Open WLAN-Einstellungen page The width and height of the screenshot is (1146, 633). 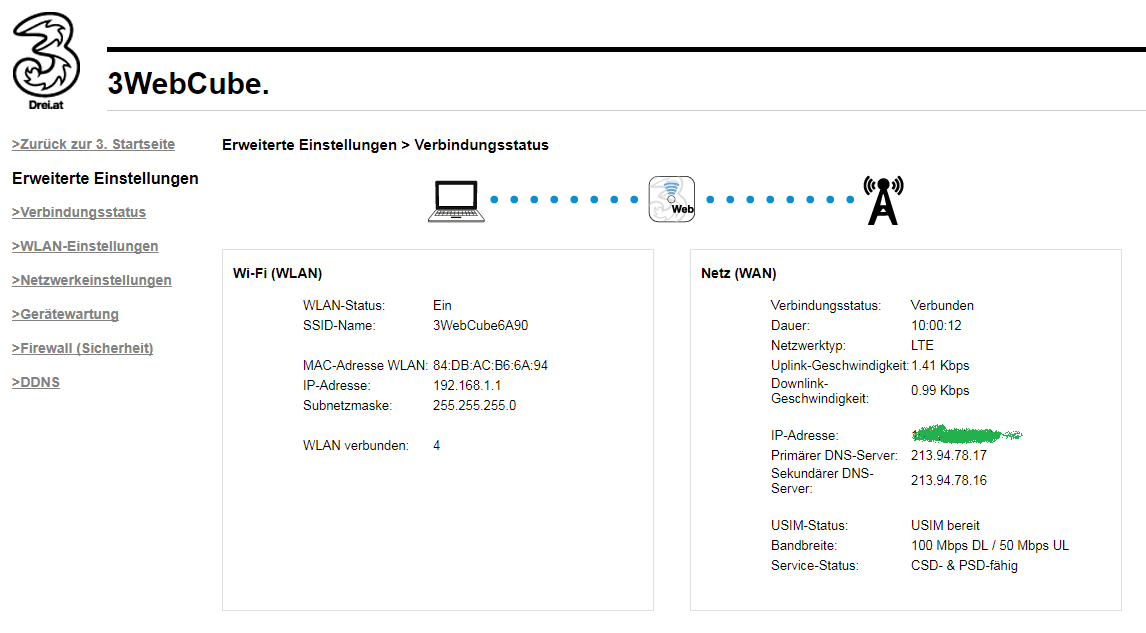(x=85, y=246)
